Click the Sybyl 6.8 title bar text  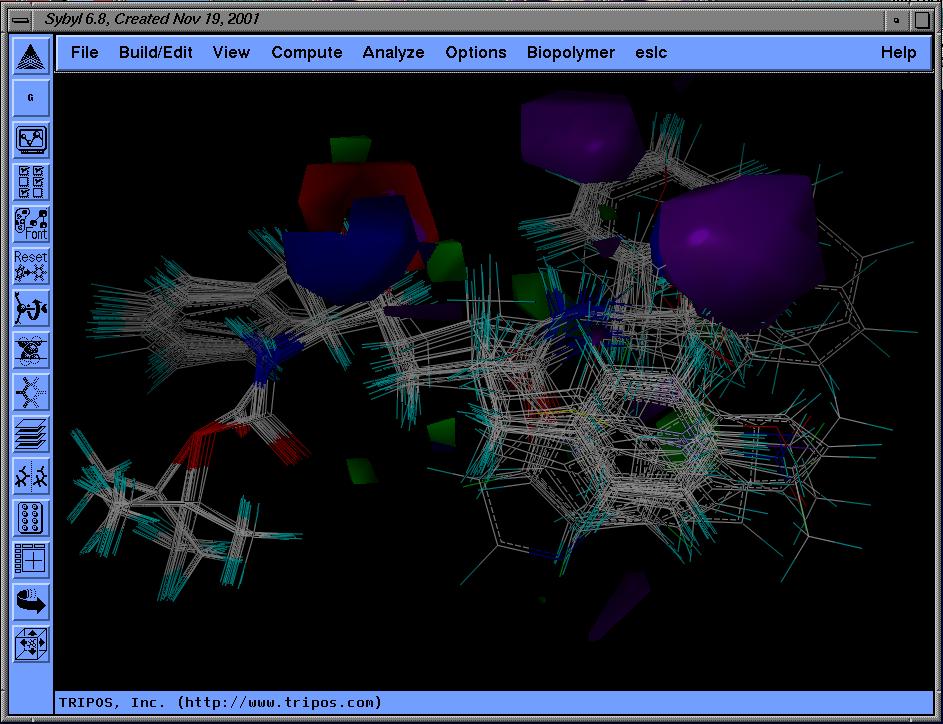click(152, 19)
